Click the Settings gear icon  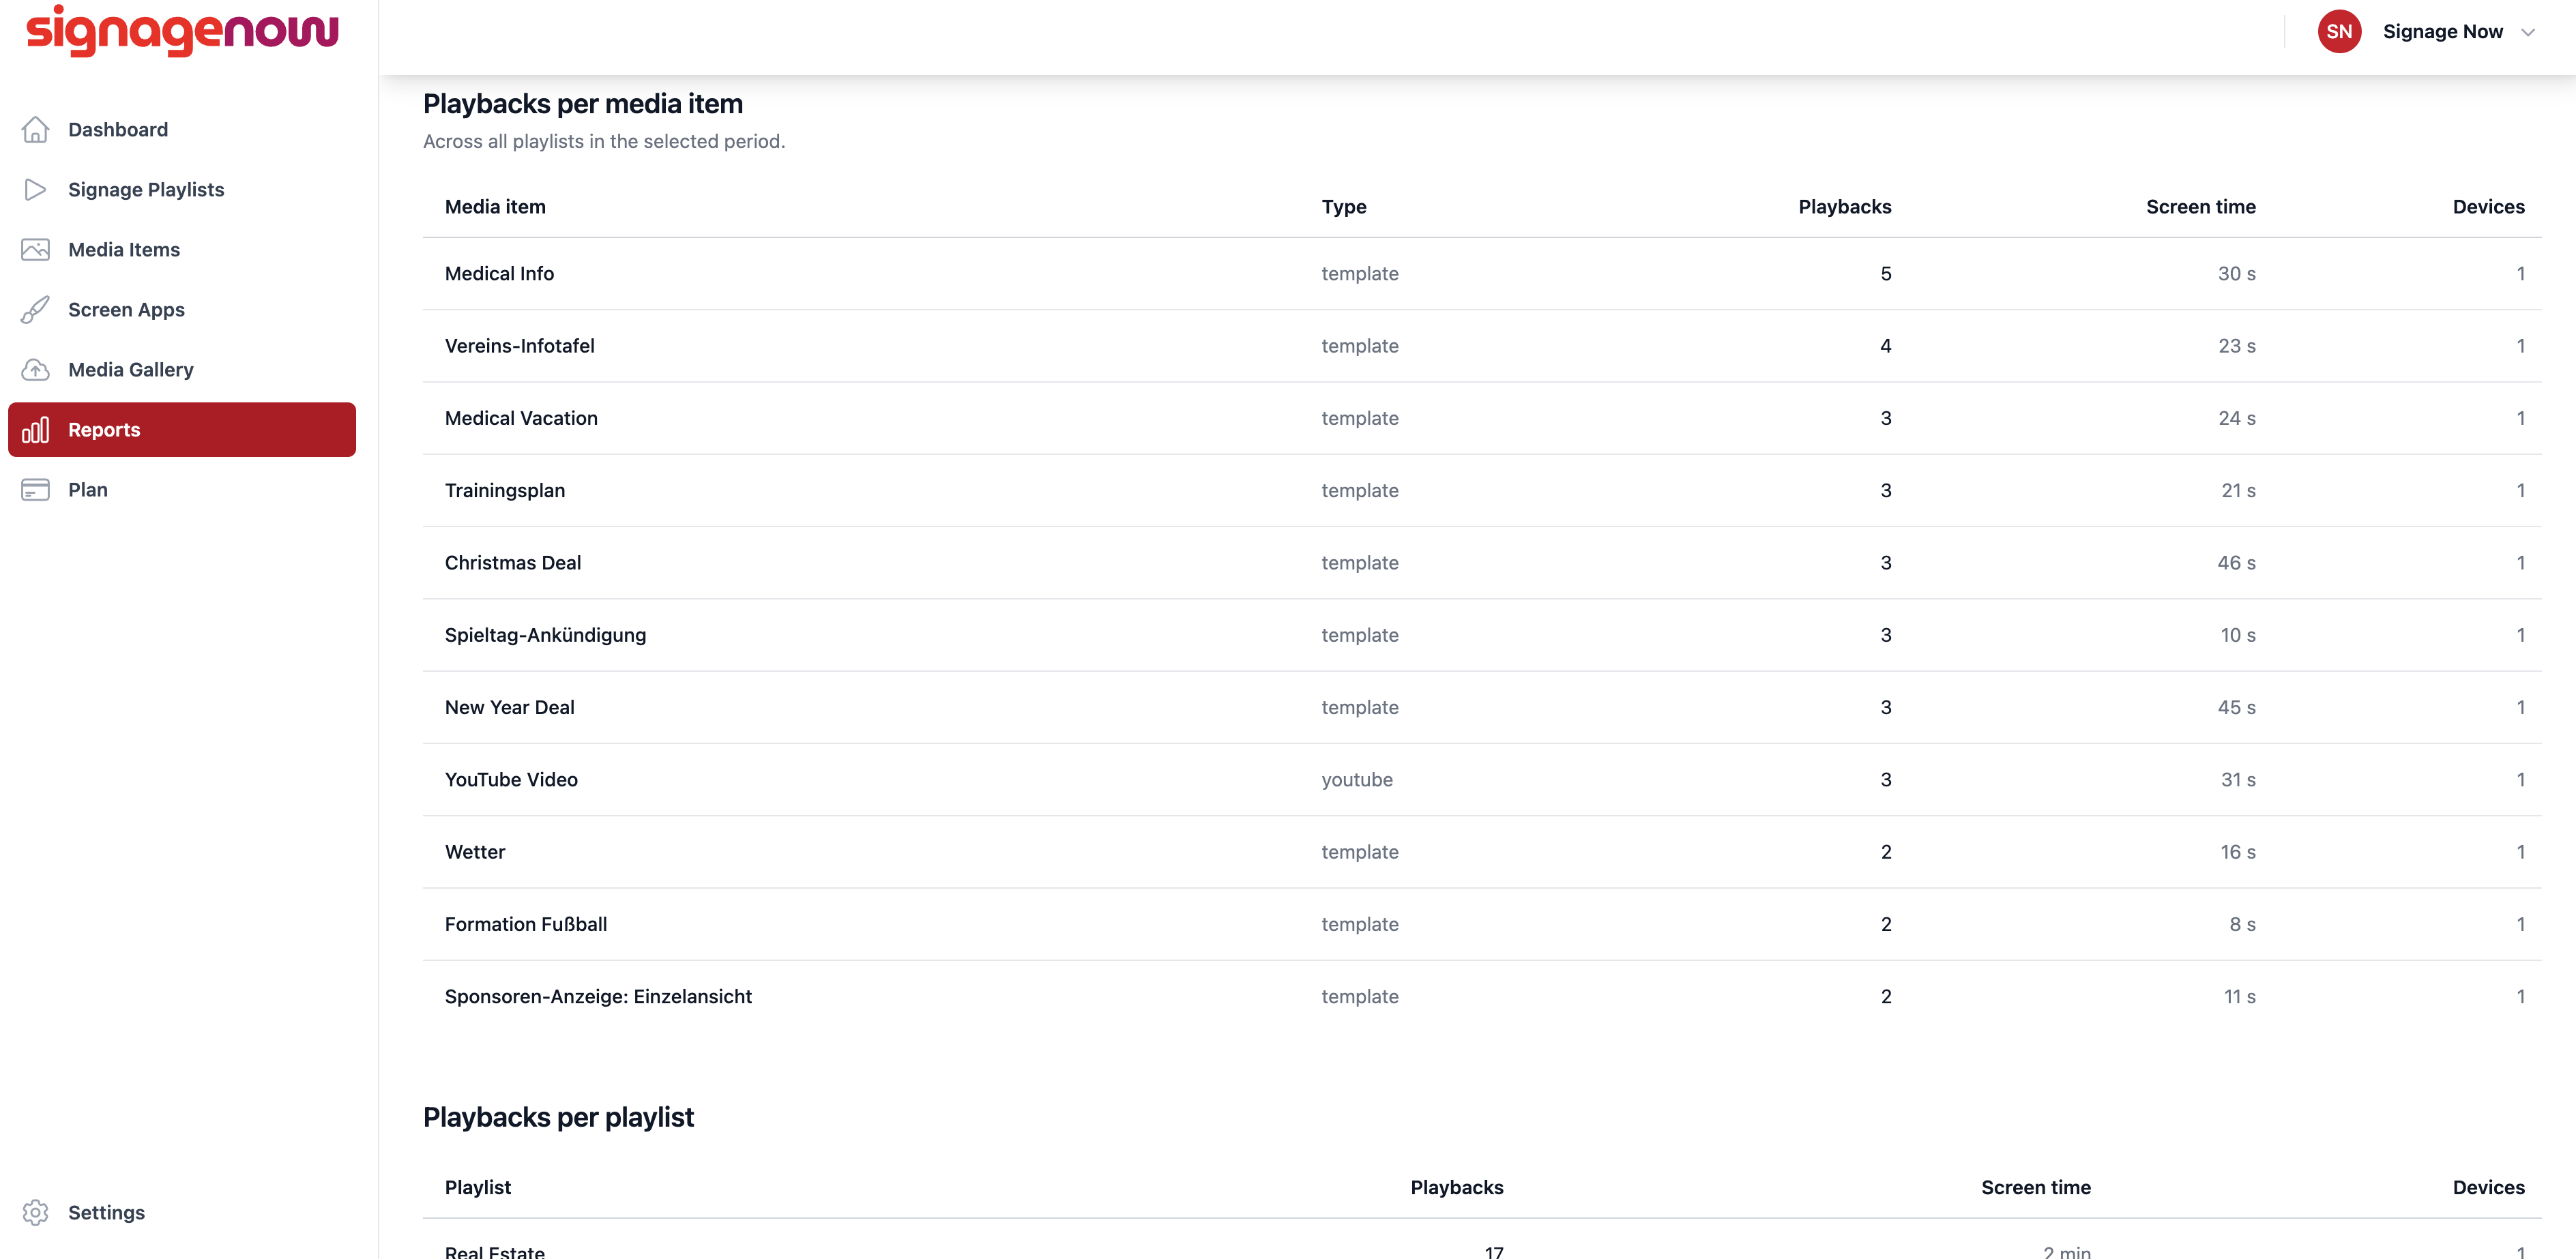(x=35, y=1212)
